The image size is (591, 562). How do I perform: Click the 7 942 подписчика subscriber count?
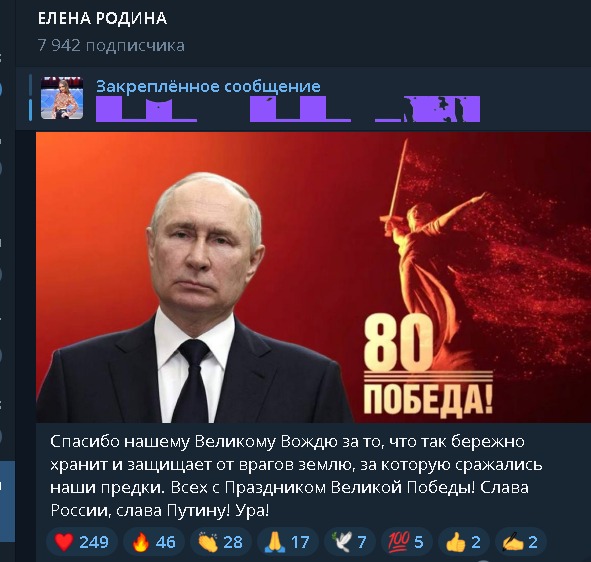[111, 46]
